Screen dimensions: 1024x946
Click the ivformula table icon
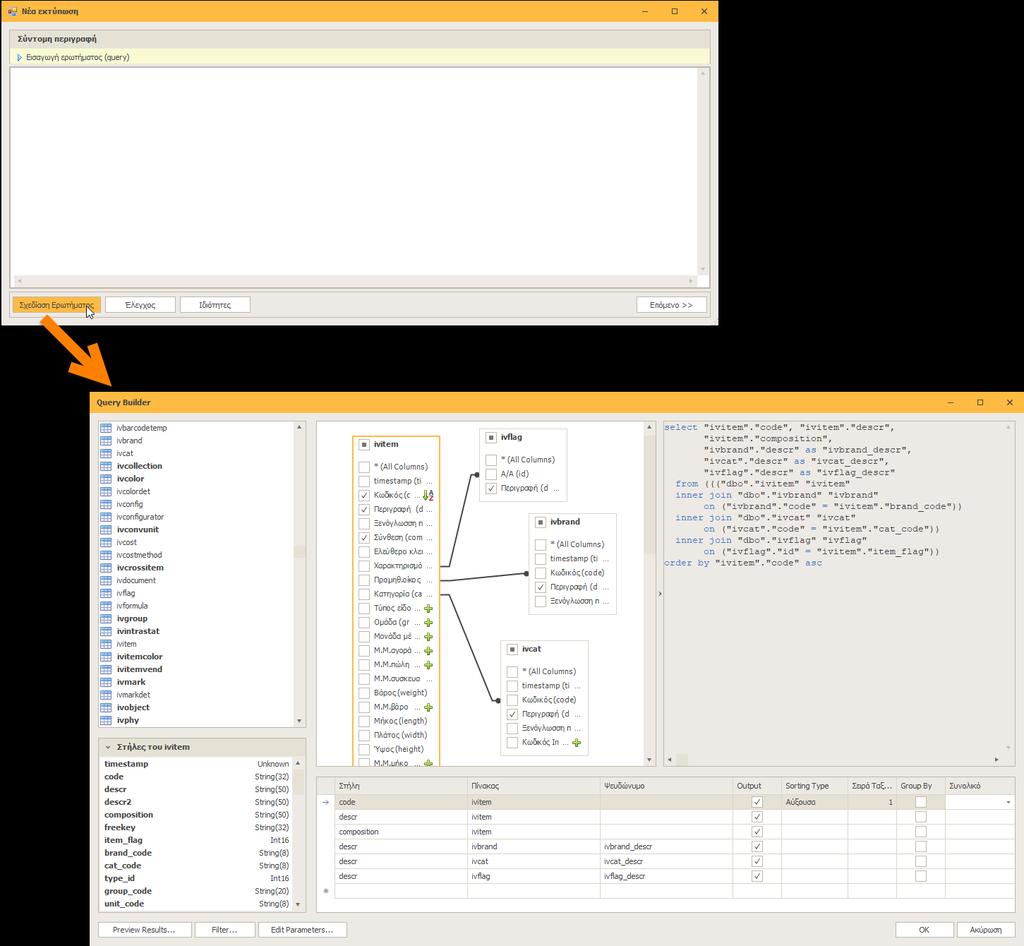click(106, 606)
